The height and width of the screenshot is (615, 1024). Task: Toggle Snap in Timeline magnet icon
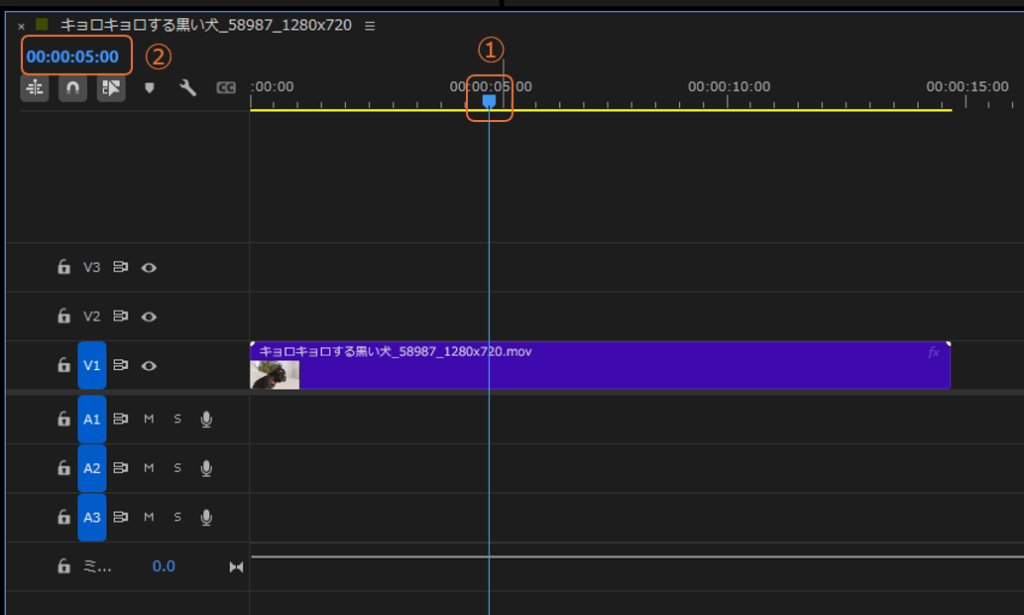click(72, 88)
